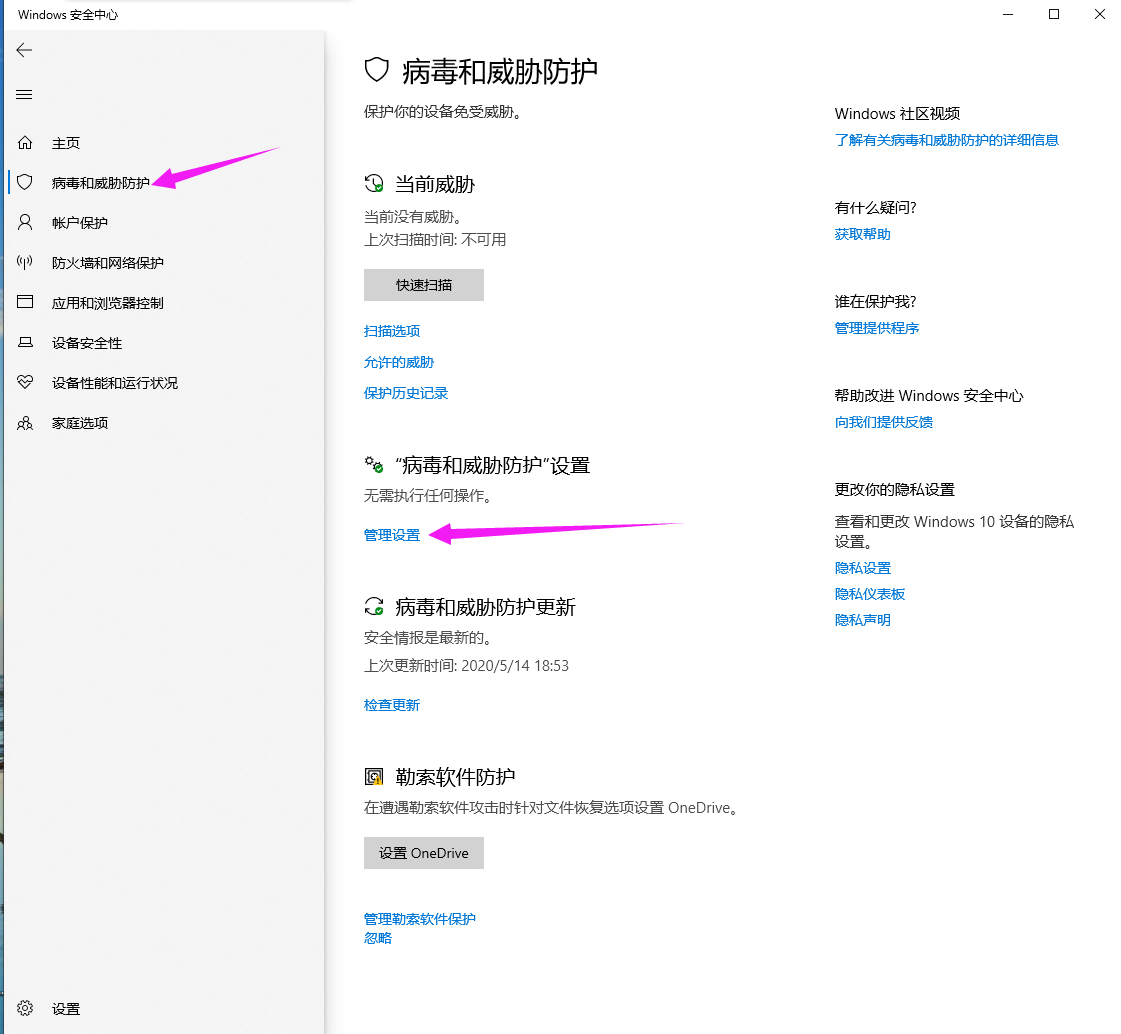The image size is (1121, 1034).
Task: Click the 设置 OneDrive button
Action: [x=424, y=853]
